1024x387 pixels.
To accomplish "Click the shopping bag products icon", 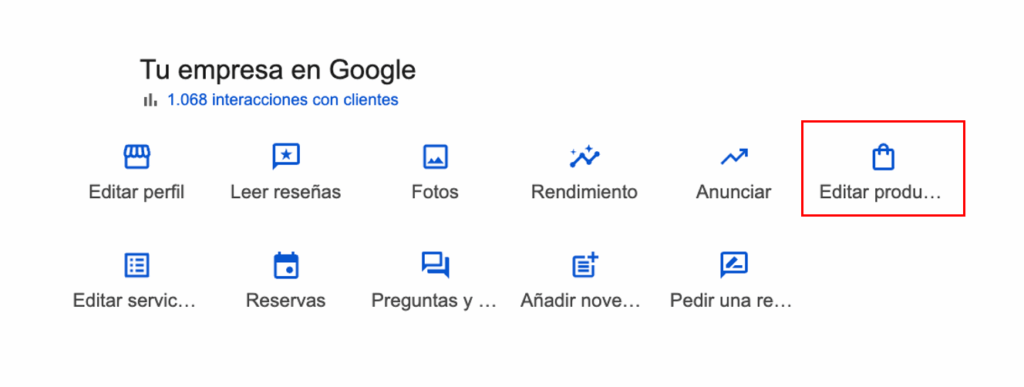I will pyautogui.click(x=883, y=157).
